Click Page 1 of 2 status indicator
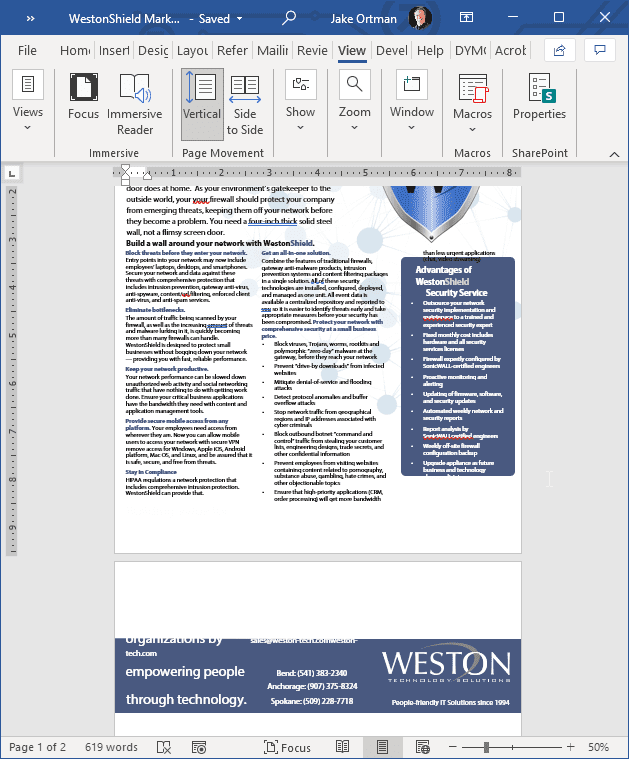This screenshot has height=759, width=629. point(37,747)
